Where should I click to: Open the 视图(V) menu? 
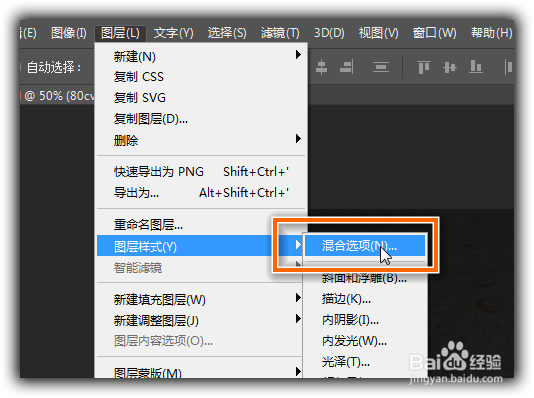pyautogui.click(x=378, y=33)
